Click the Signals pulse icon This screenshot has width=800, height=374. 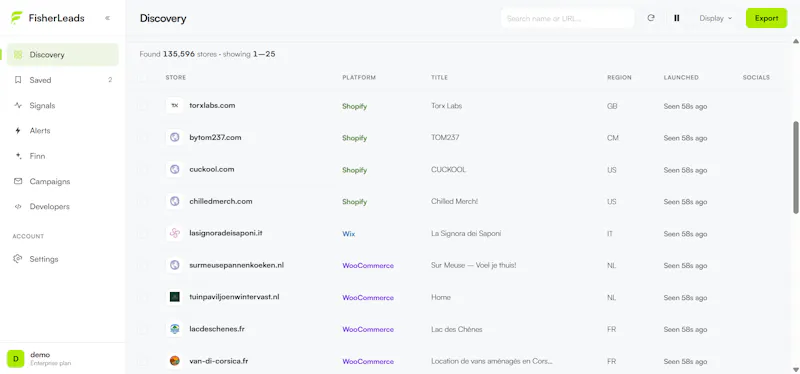click(18, 106)
